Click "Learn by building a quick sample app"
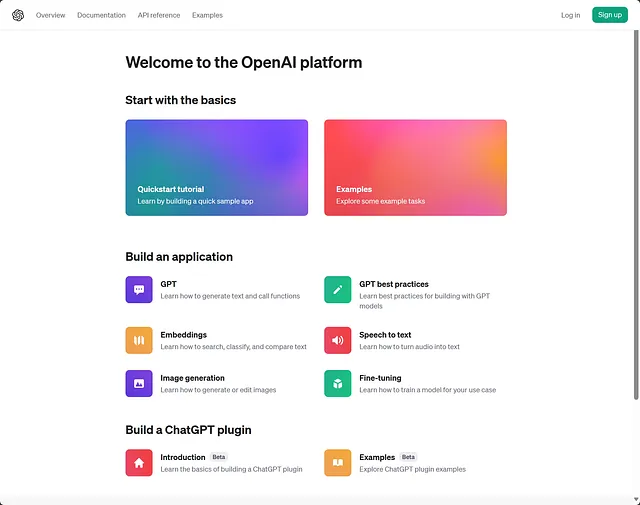 tap(195, 201)
